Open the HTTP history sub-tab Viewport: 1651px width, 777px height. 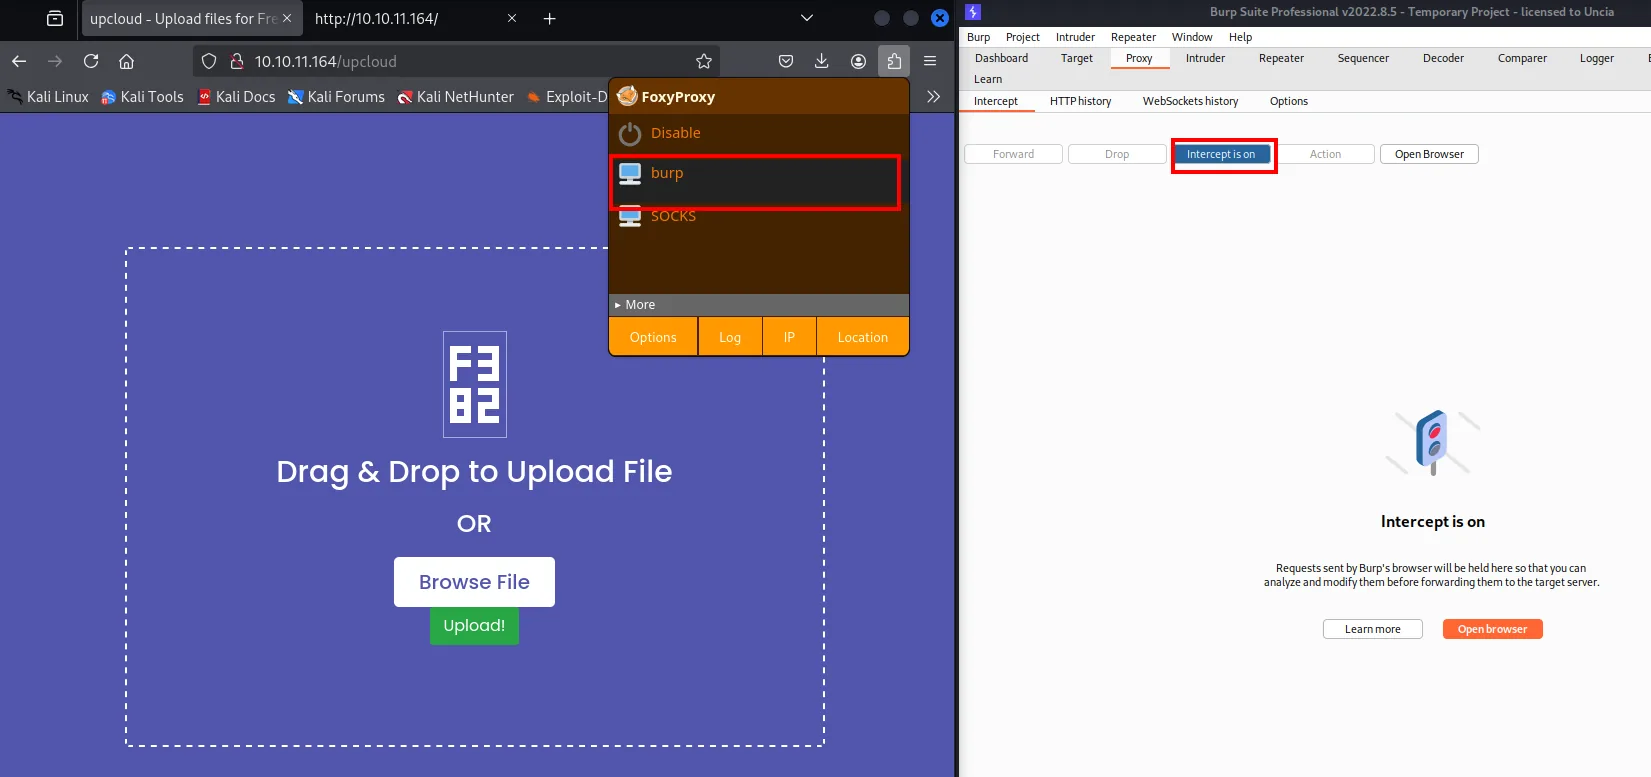pyautogui.click(x=1080, y=101)
